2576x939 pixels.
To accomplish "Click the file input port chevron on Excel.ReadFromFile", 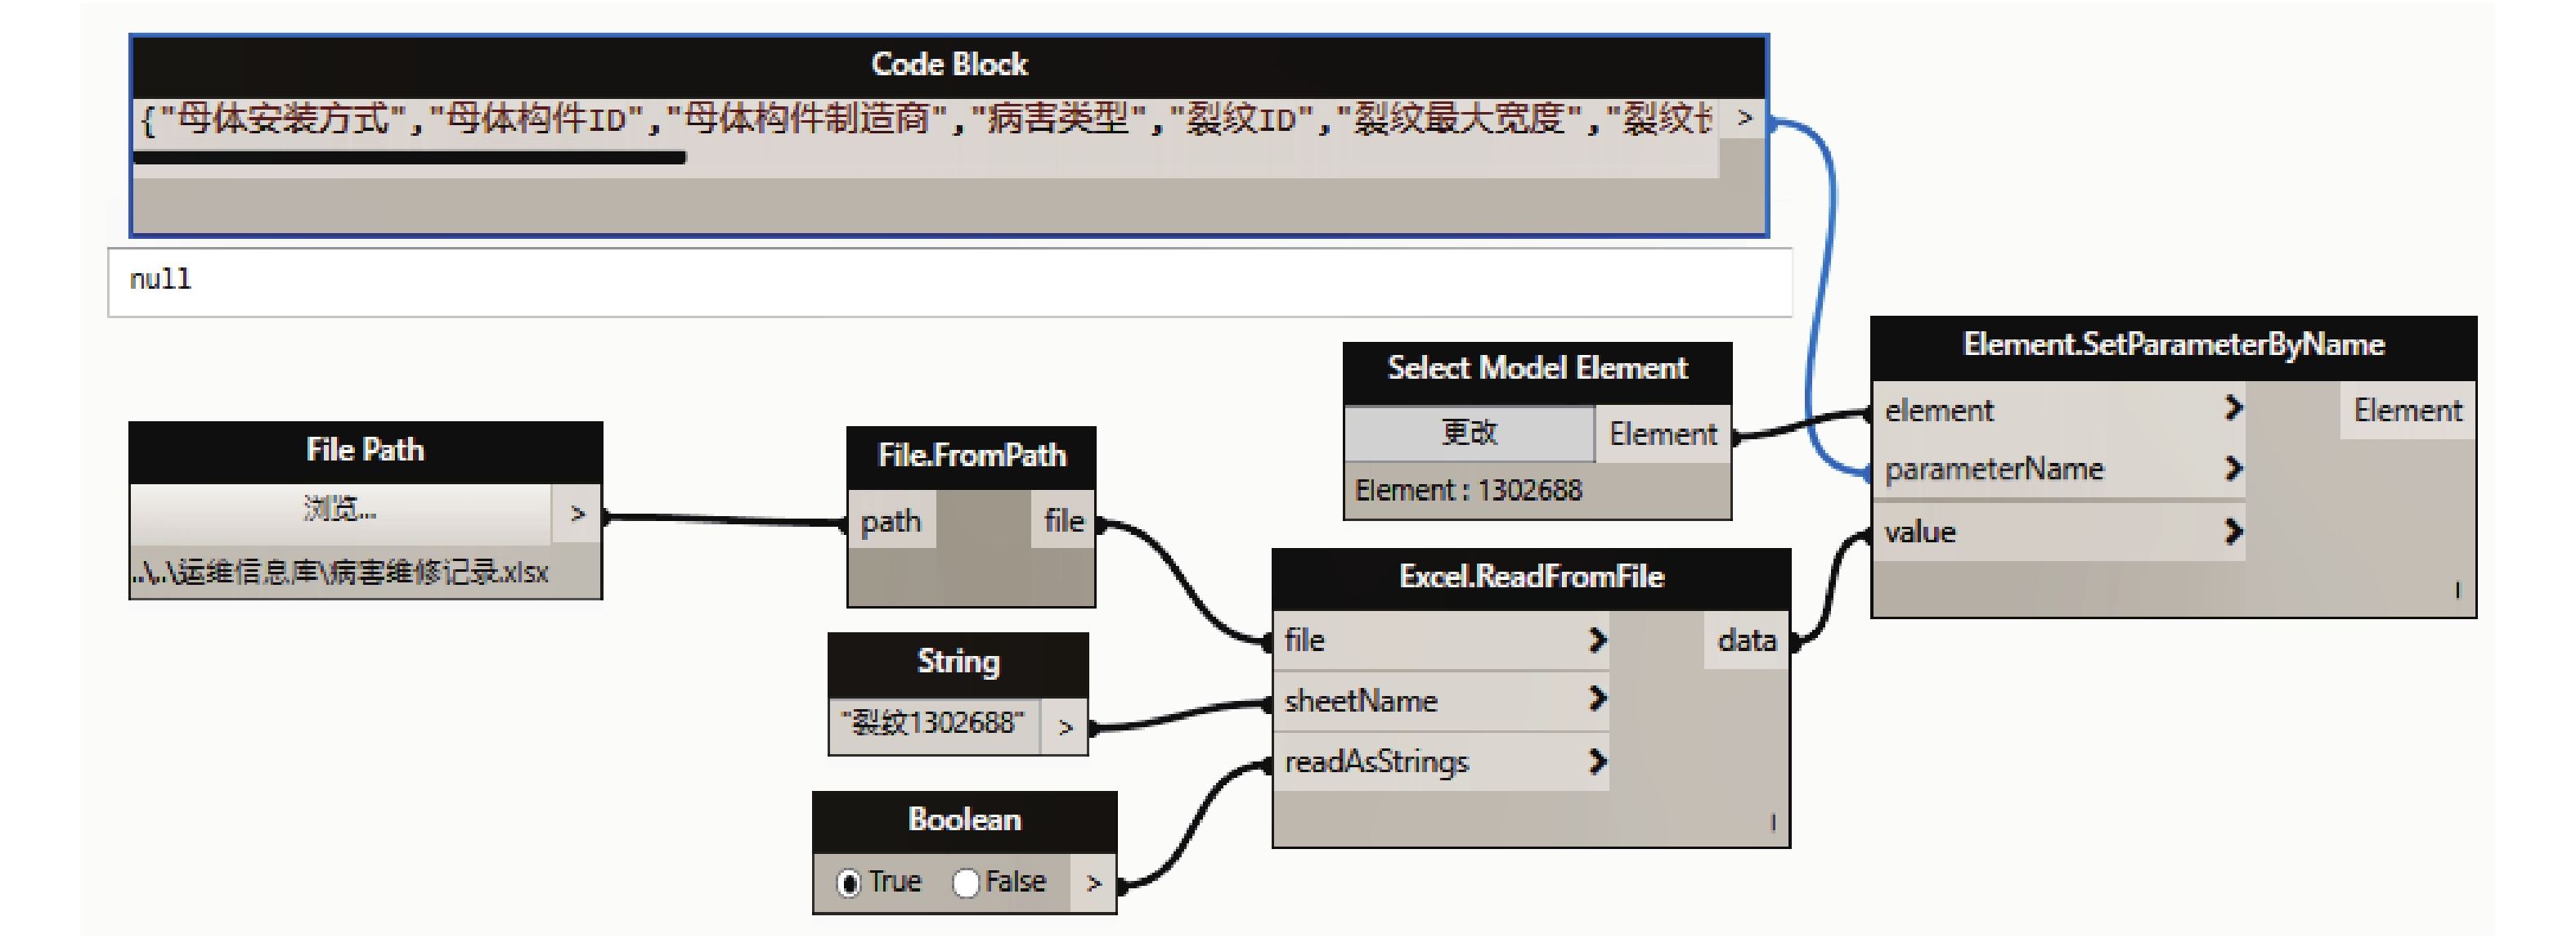I will coord(1597,640).
